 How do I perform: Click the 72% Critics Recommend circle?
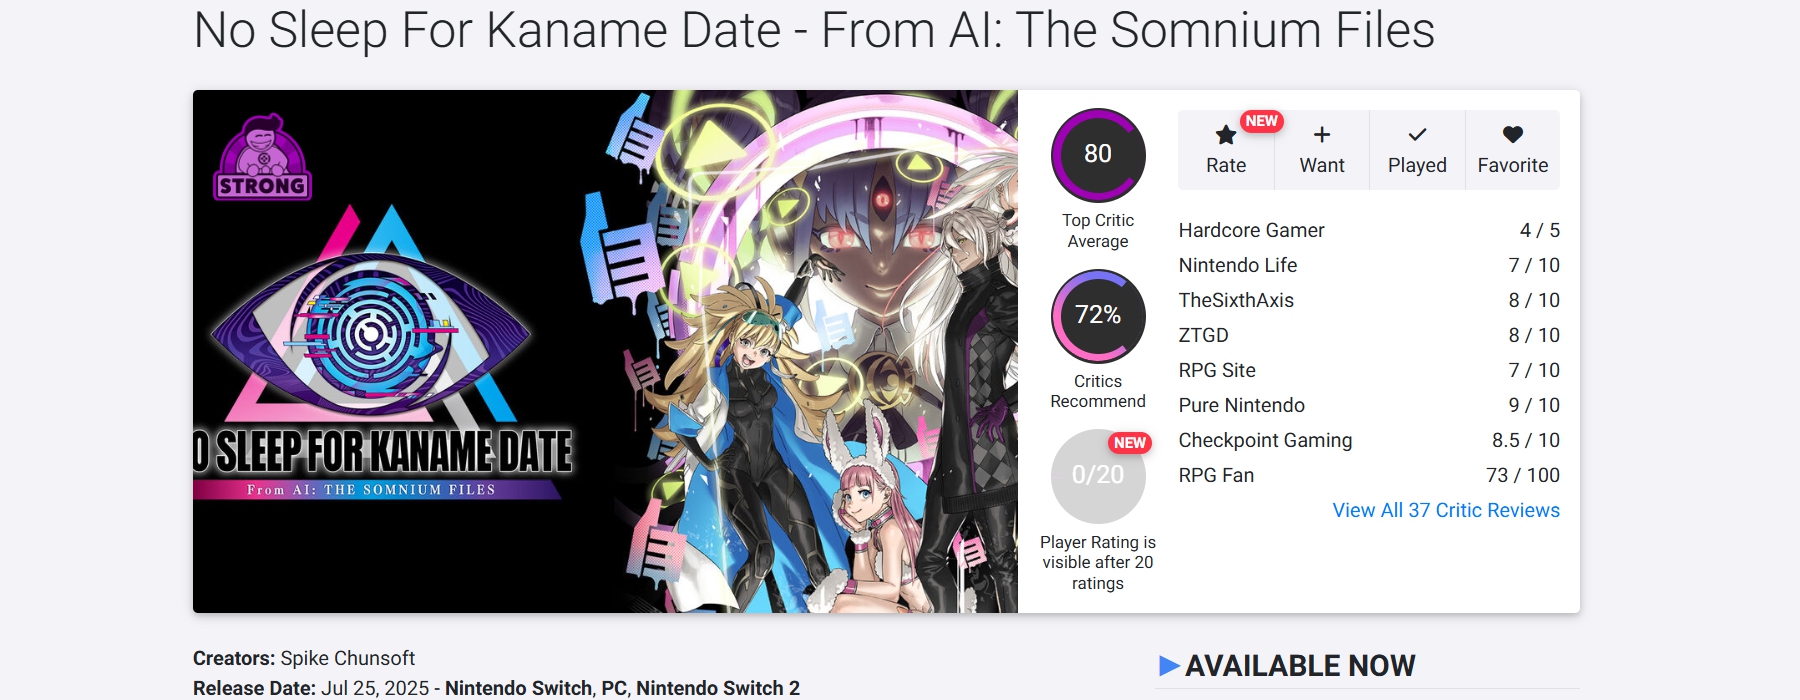point(1098,316)
